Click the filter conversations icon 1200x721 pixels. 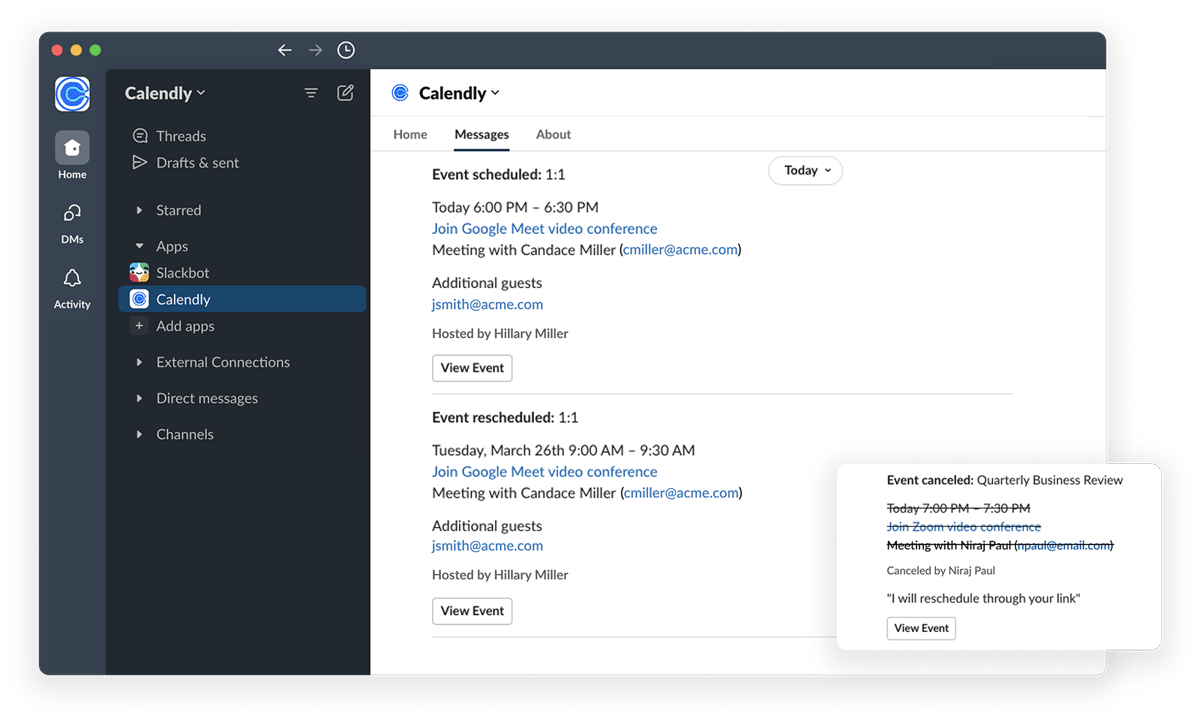[x=311, y=93]
